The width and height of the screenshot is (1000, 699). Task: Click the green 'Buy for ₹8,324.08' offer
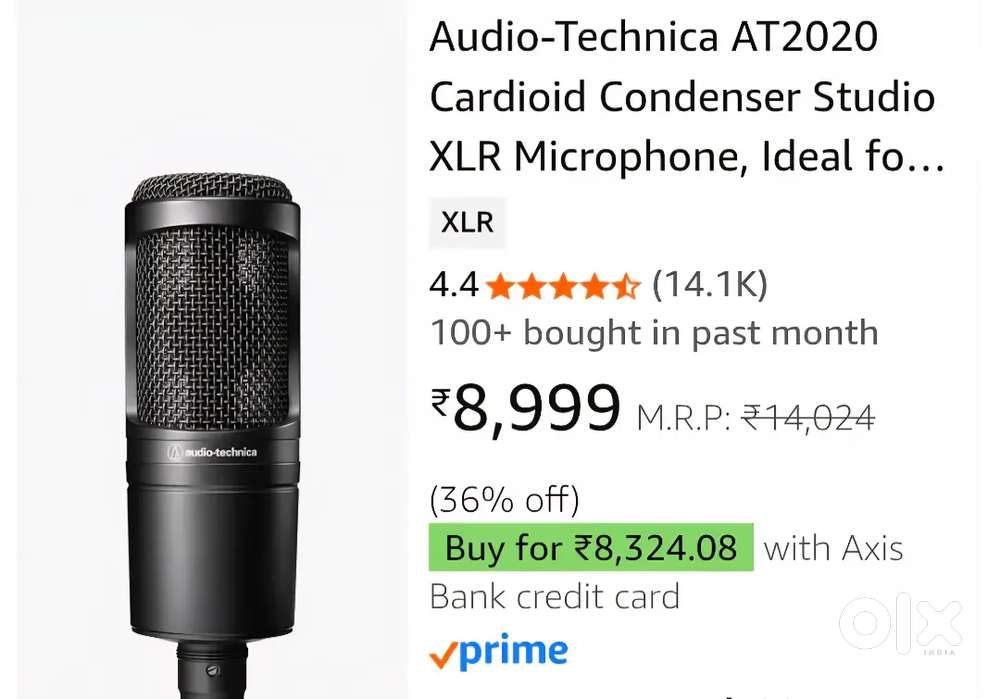[590, 548]
